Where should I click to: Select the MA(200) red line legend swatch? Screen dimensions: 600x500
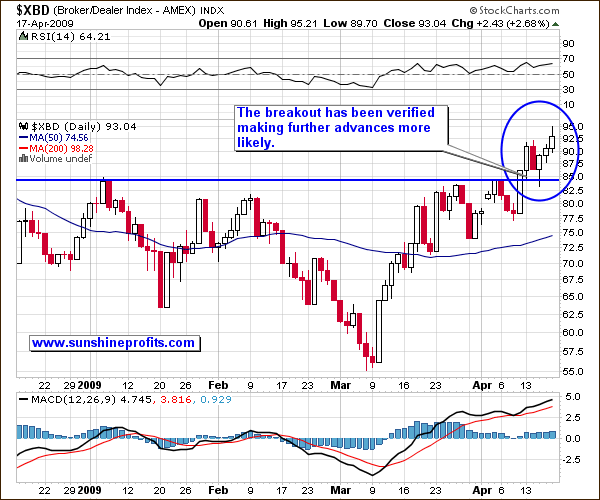23,148
